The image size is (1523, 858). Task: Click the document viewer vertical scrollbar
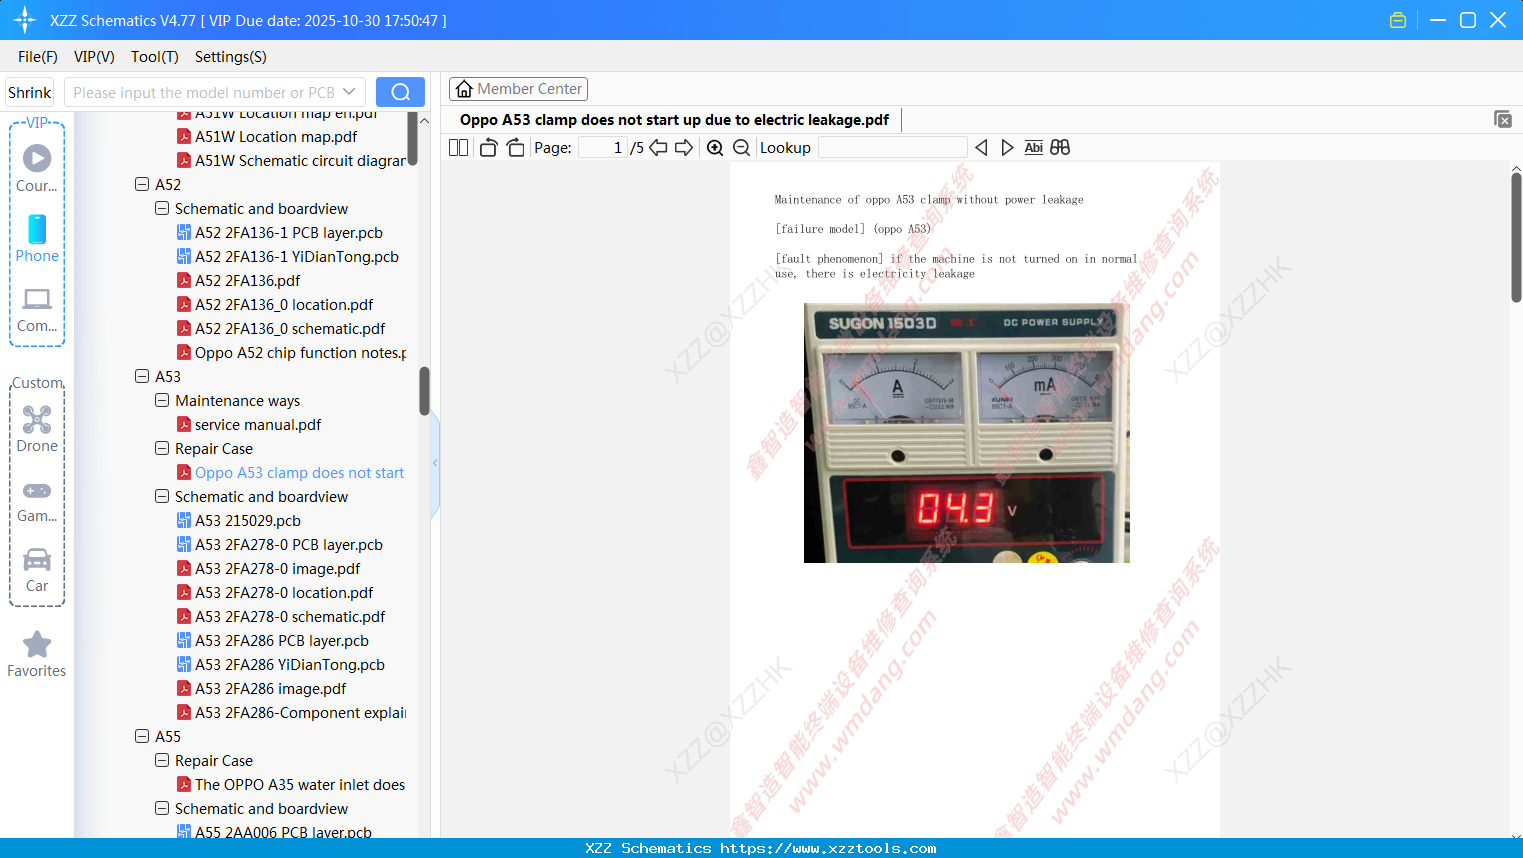point(1516,236)
